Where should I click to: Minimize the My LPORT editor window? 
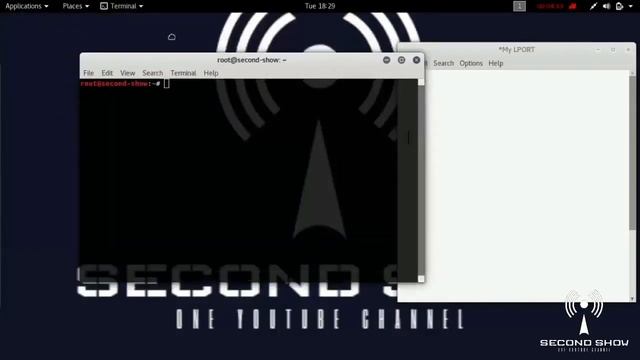(598, 50)
